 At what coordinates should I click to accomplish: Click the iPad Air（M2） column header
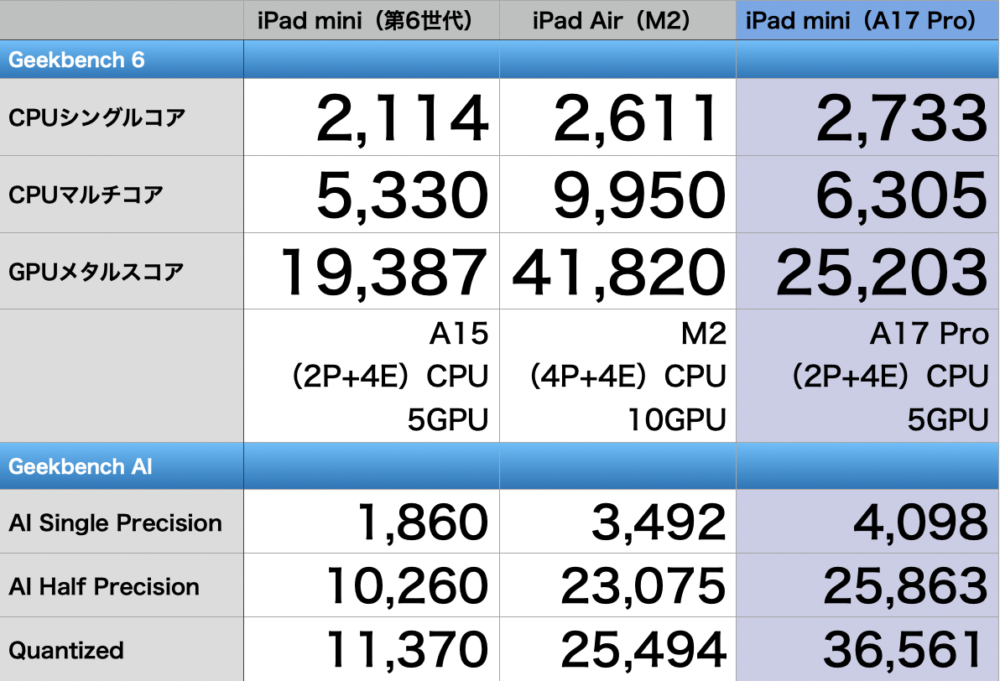point(617,20)
